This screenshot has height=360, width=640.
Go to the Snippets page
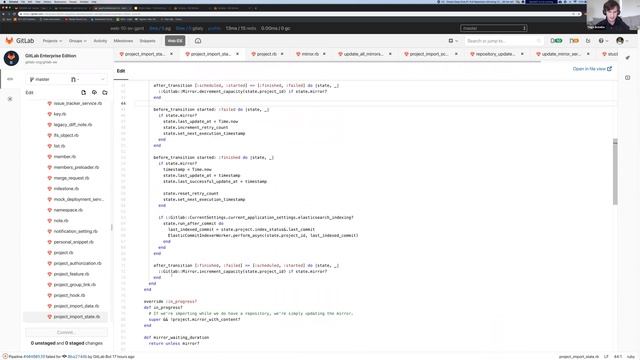coord(147,41)
